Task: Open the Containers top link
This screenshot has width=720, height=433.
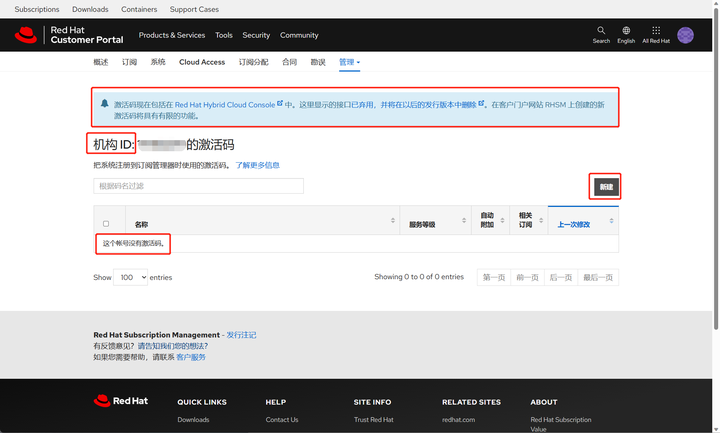Action: pyautogui.click(x=139, y=9)
